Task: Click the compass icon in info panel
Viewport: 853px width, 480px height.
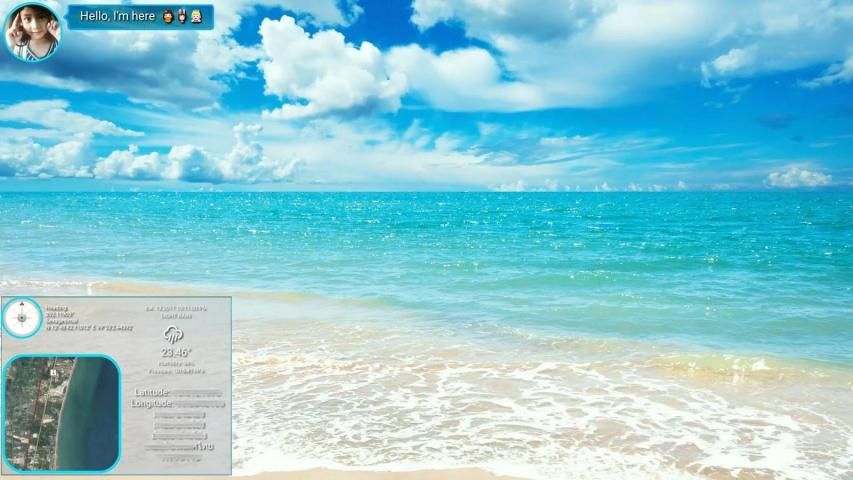Action: click(x=22, y=318)
